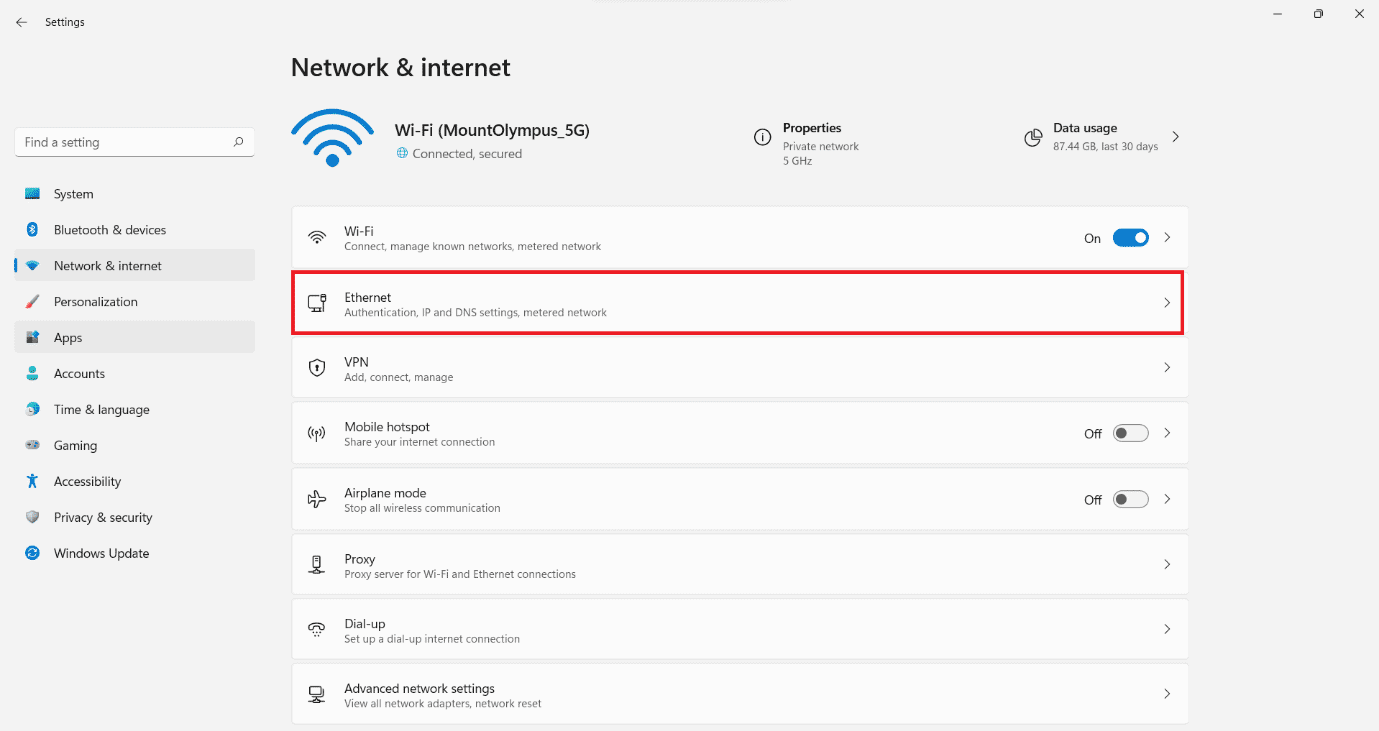Turn off the Wi-Fi toggle
Screen dimensions: 1379x731
tap(1131, 238)
